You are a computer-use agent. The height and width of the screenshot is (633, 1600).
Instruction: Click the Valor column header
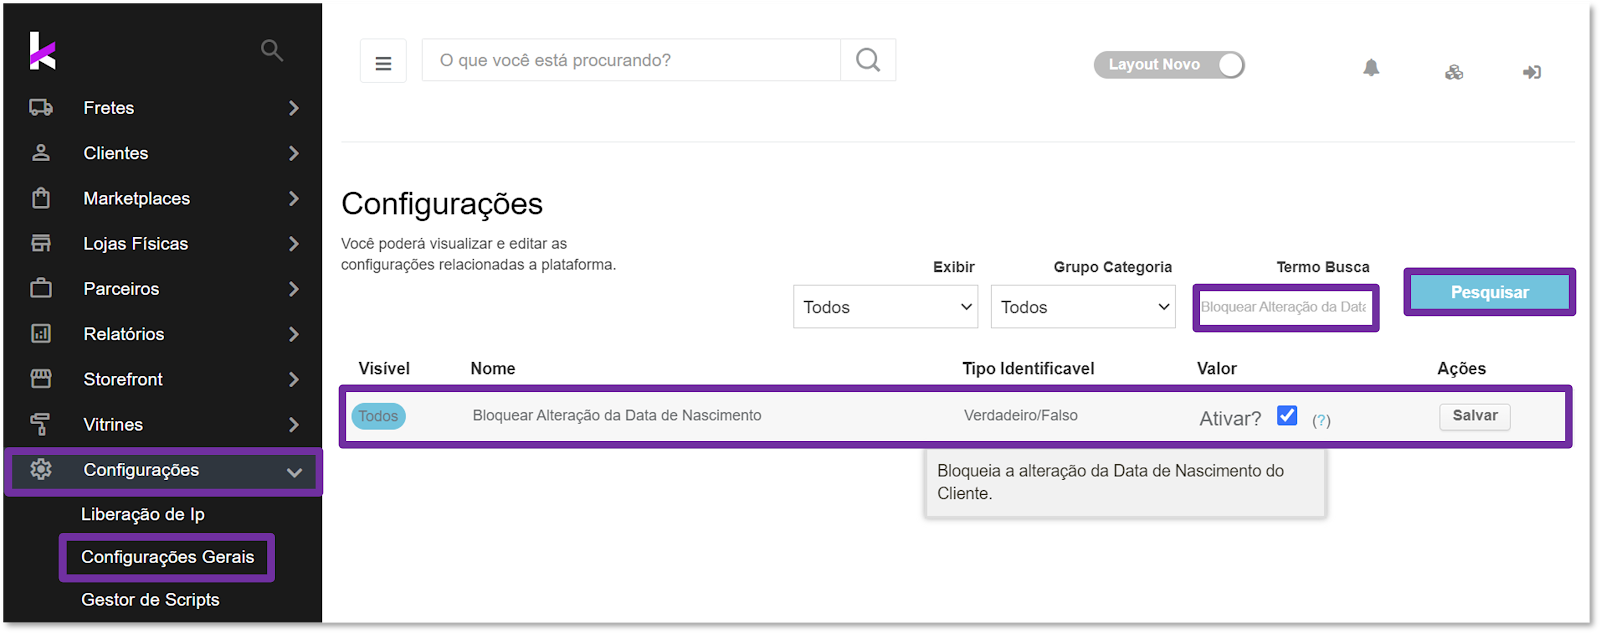[1217, 368]
